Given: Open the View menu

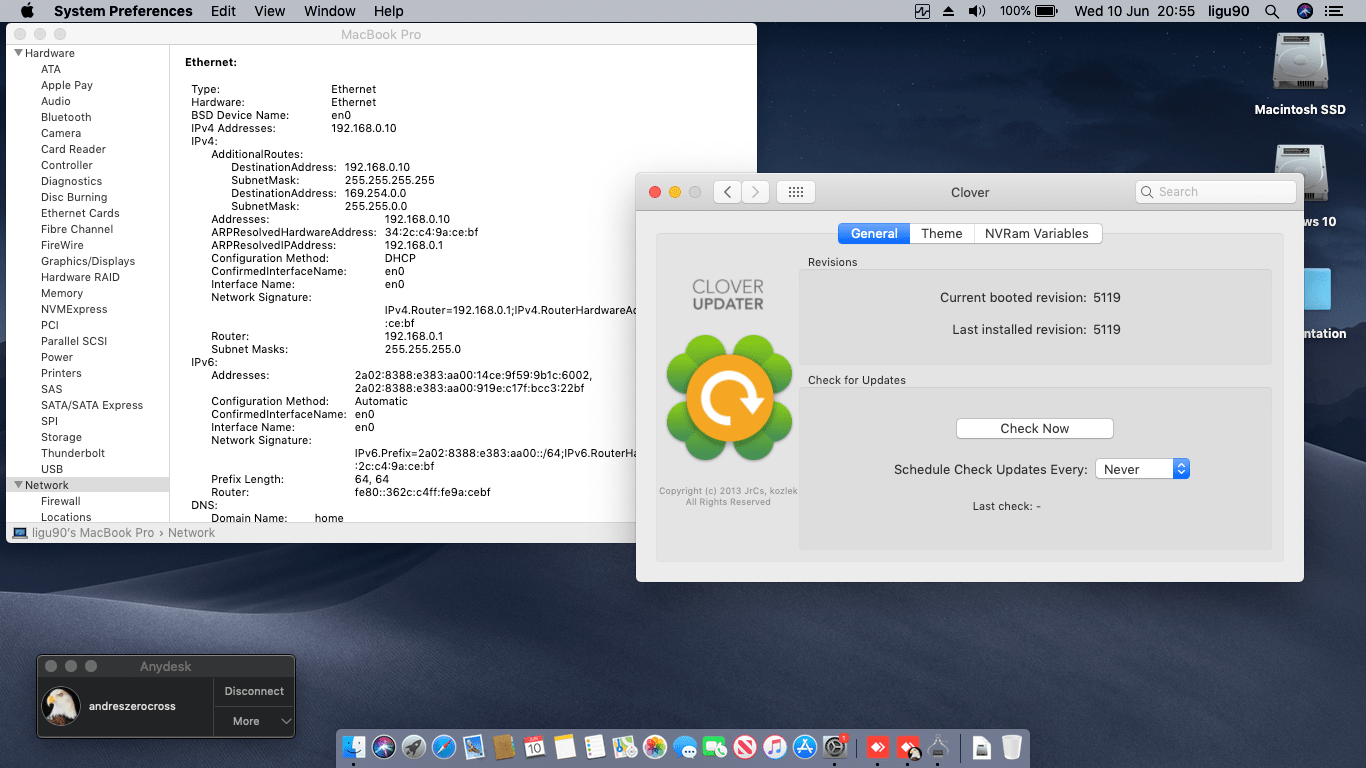Looking at the screenshot, I should pos(270,11).
